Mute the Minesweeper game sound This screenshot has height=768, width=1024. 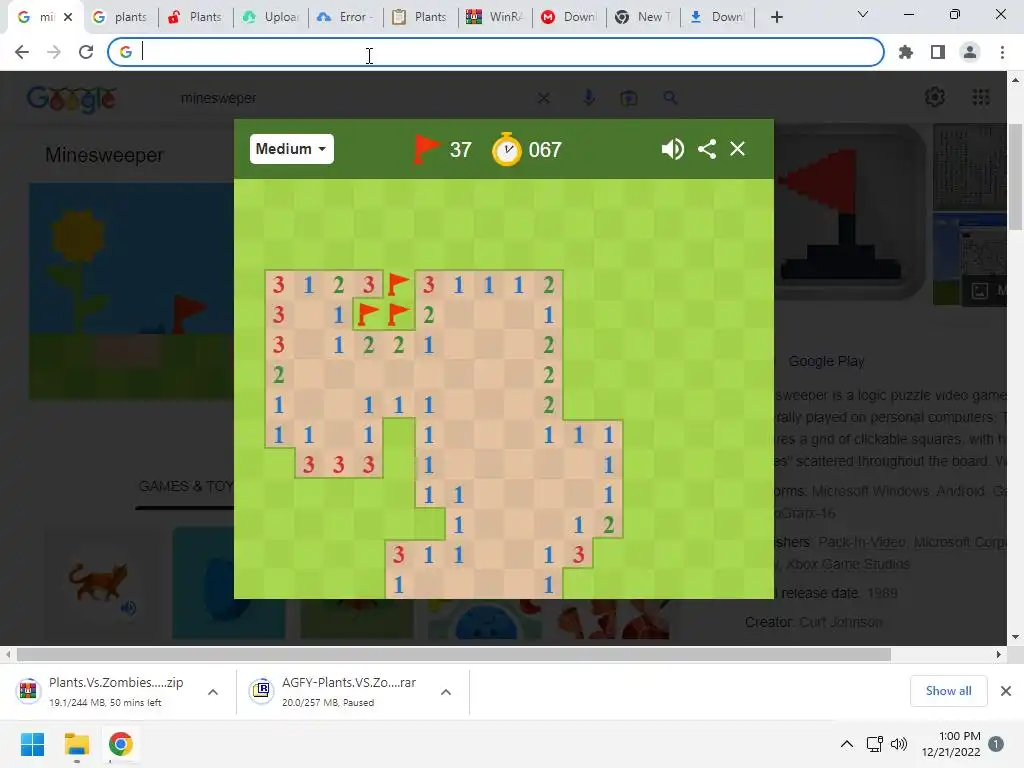672,149
